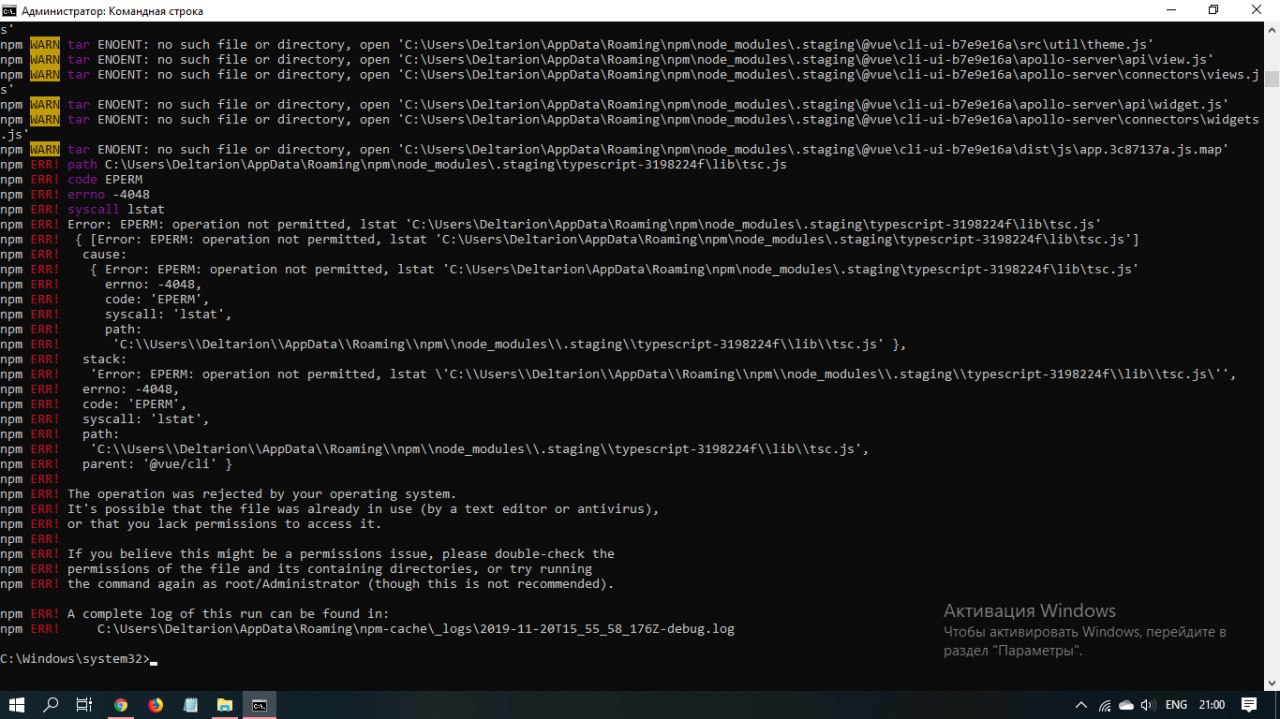Viewport: 1280px width, 719px height.
Task: Click the 'cause:' line in the error
Action: 104,254
